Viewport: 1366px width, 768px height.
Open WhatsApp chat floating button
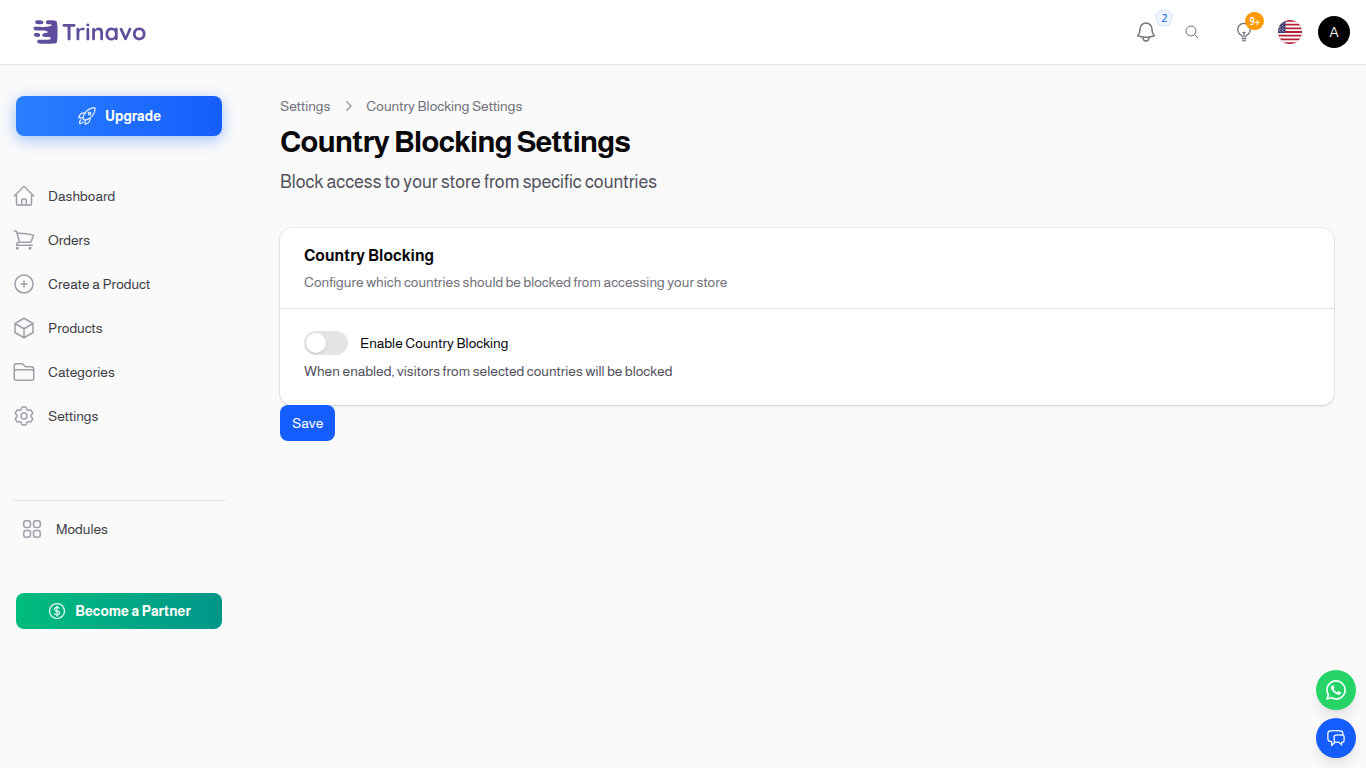pyautogui.click(x=1336, y=690)
